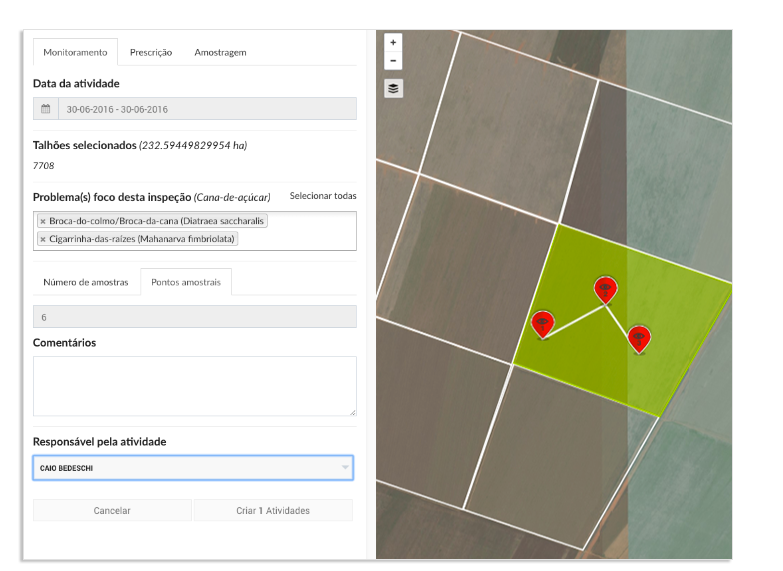Open the Responsável pela atividade dropdown
The height and width of the screenshot is (571, 783).
tap(193, 468)
